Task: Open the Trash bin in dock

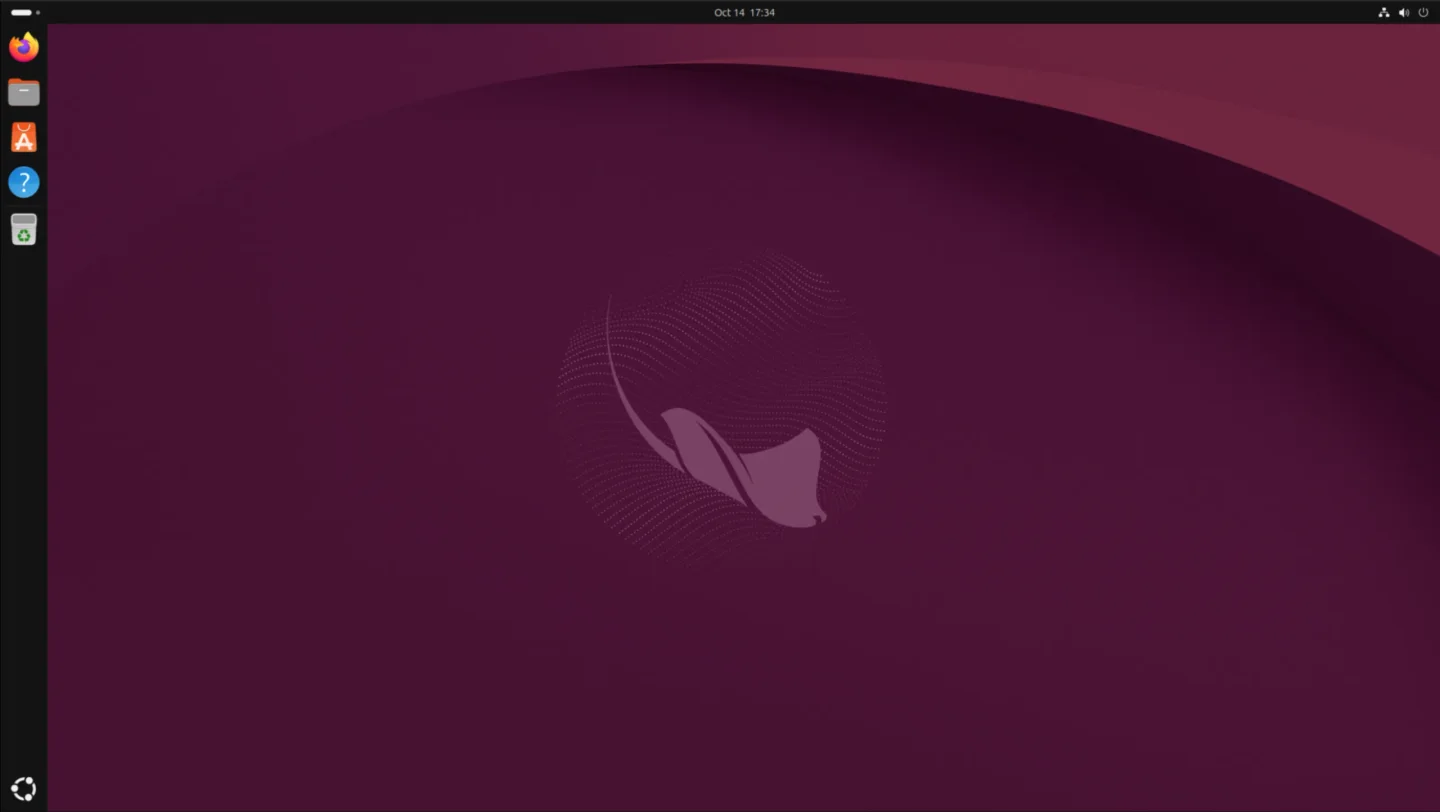Action: [23, 228]
